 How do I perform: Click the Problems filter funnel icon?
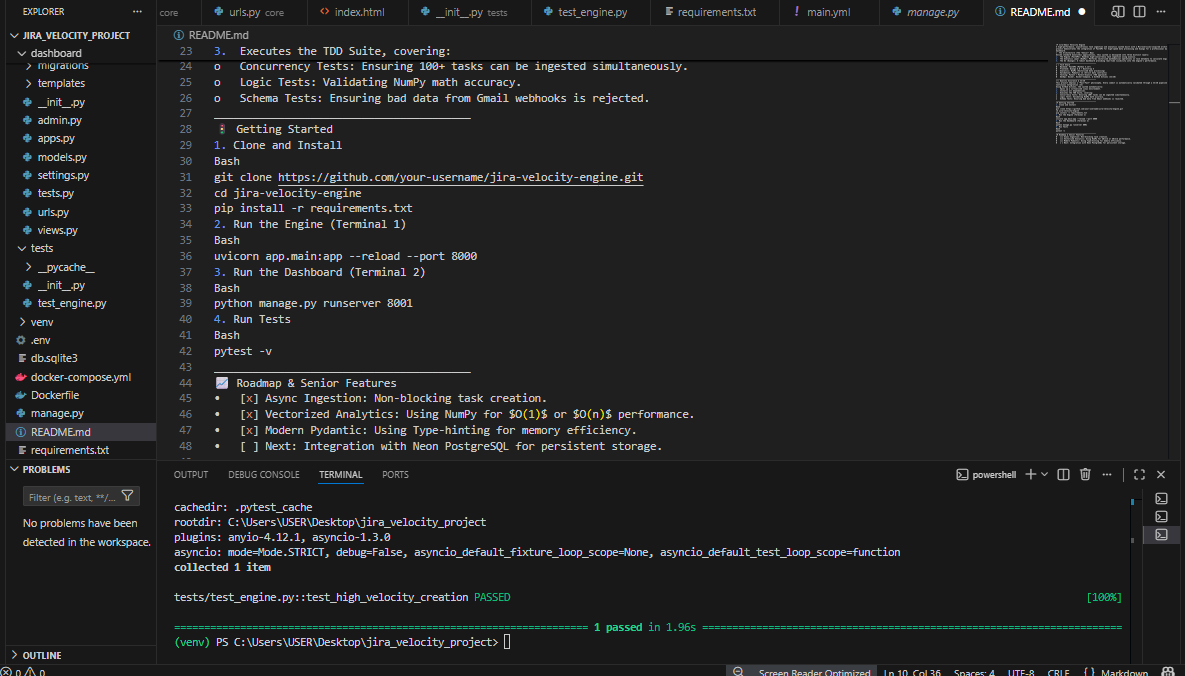pos(128,496)
